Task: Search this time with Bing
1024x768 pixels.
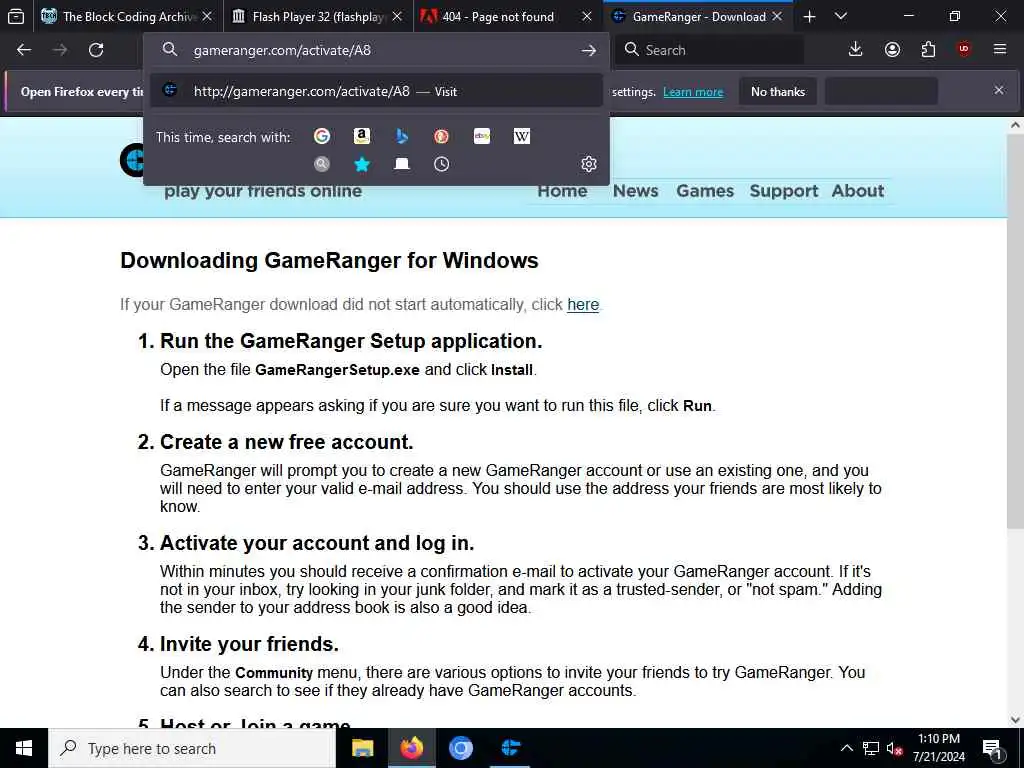Action: tap(402, 136)
